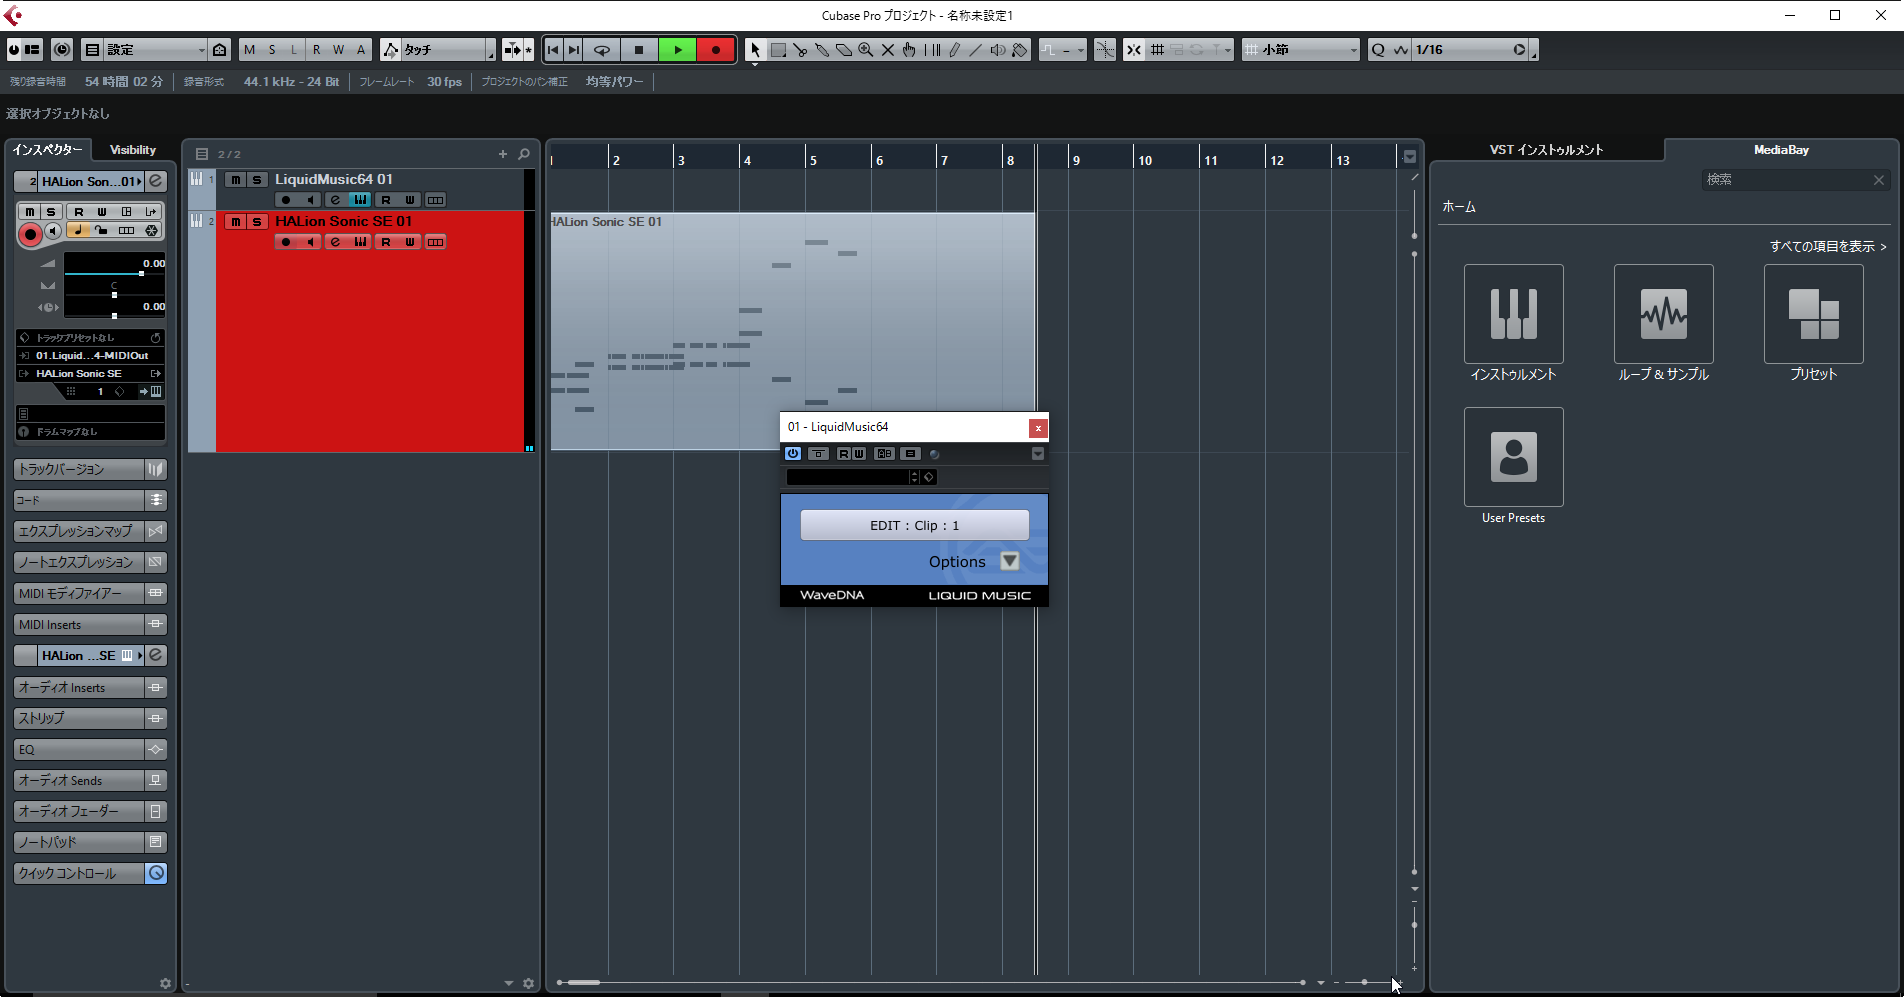1904x997 pixels.
Task: Toggle Auto-Scroll button
Action: [512, 50]
